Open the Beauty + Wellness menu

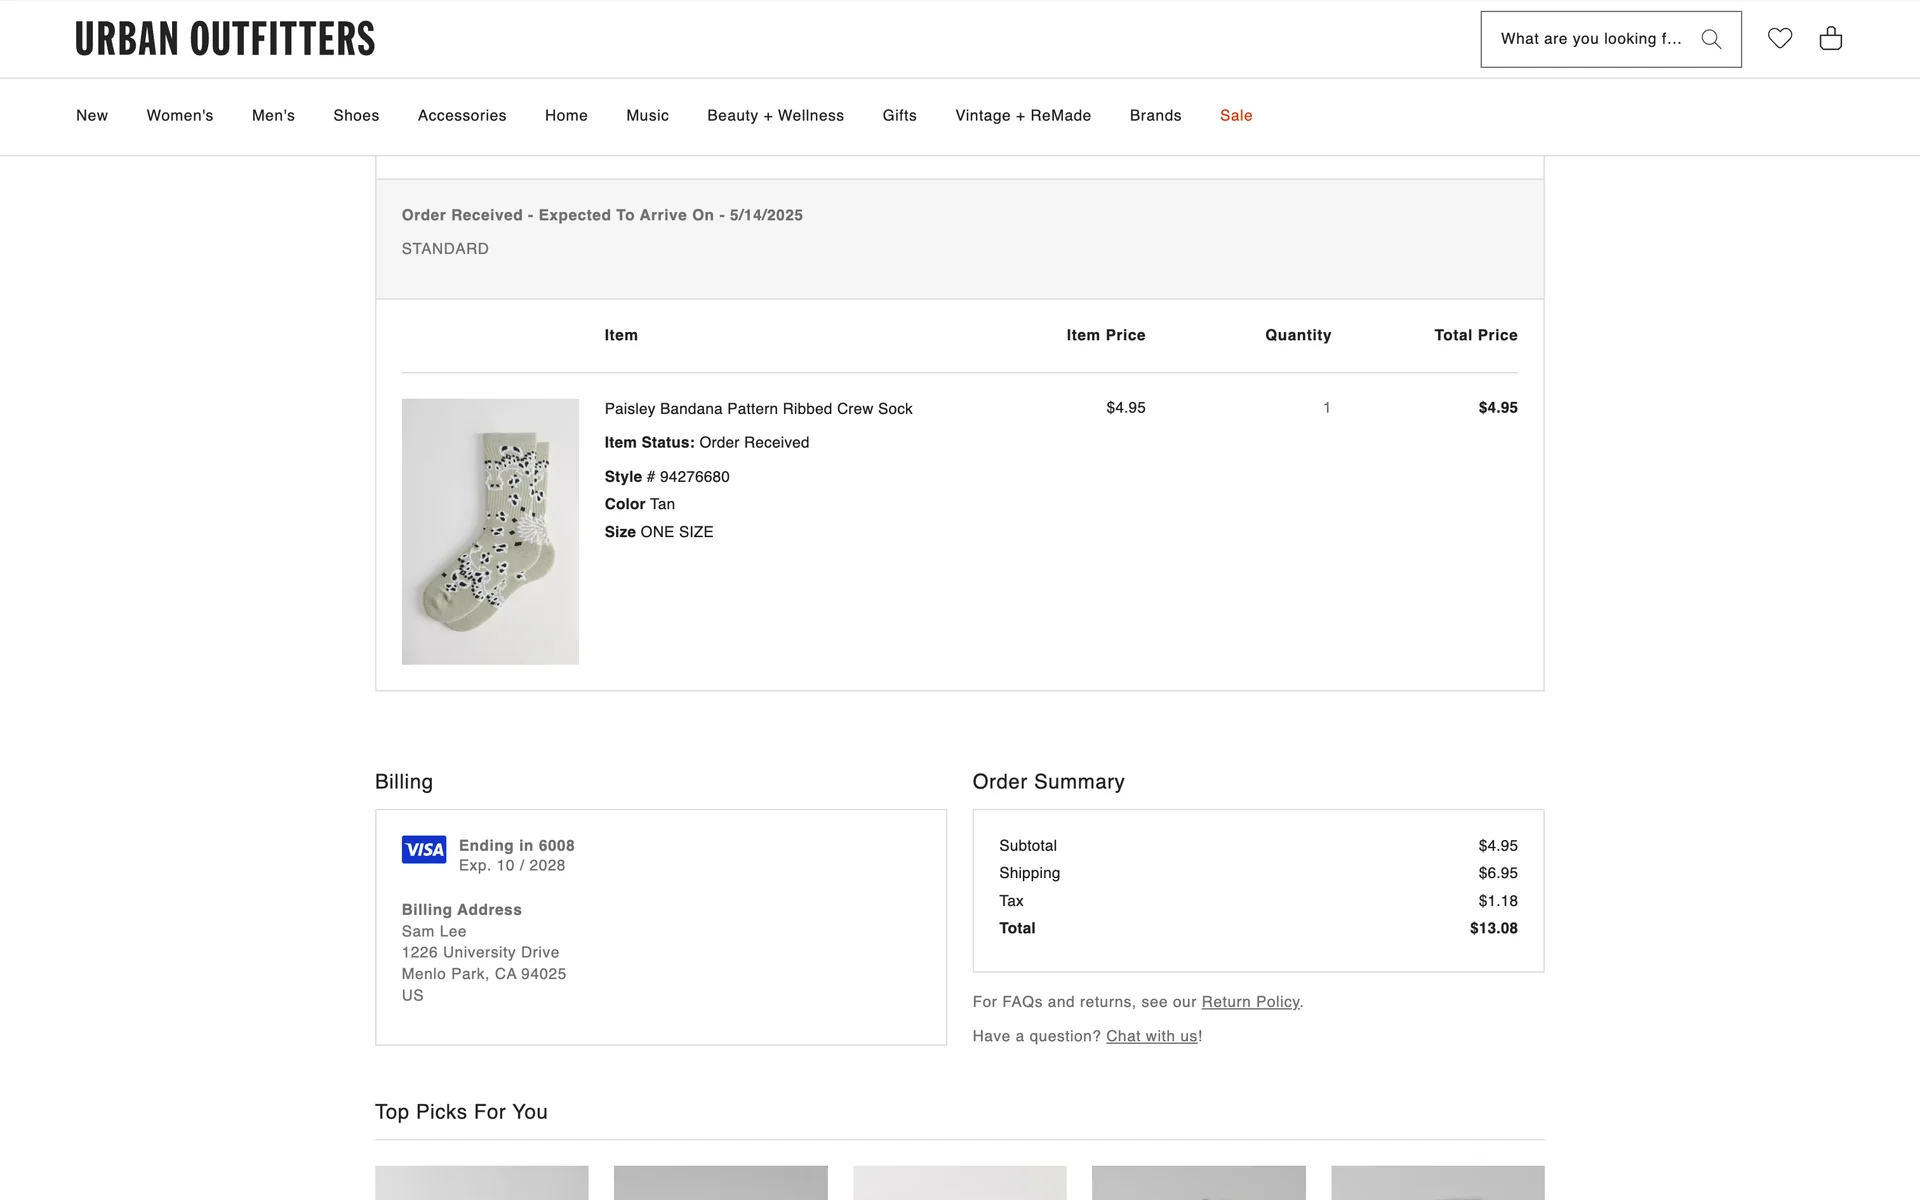pos(775,116)
